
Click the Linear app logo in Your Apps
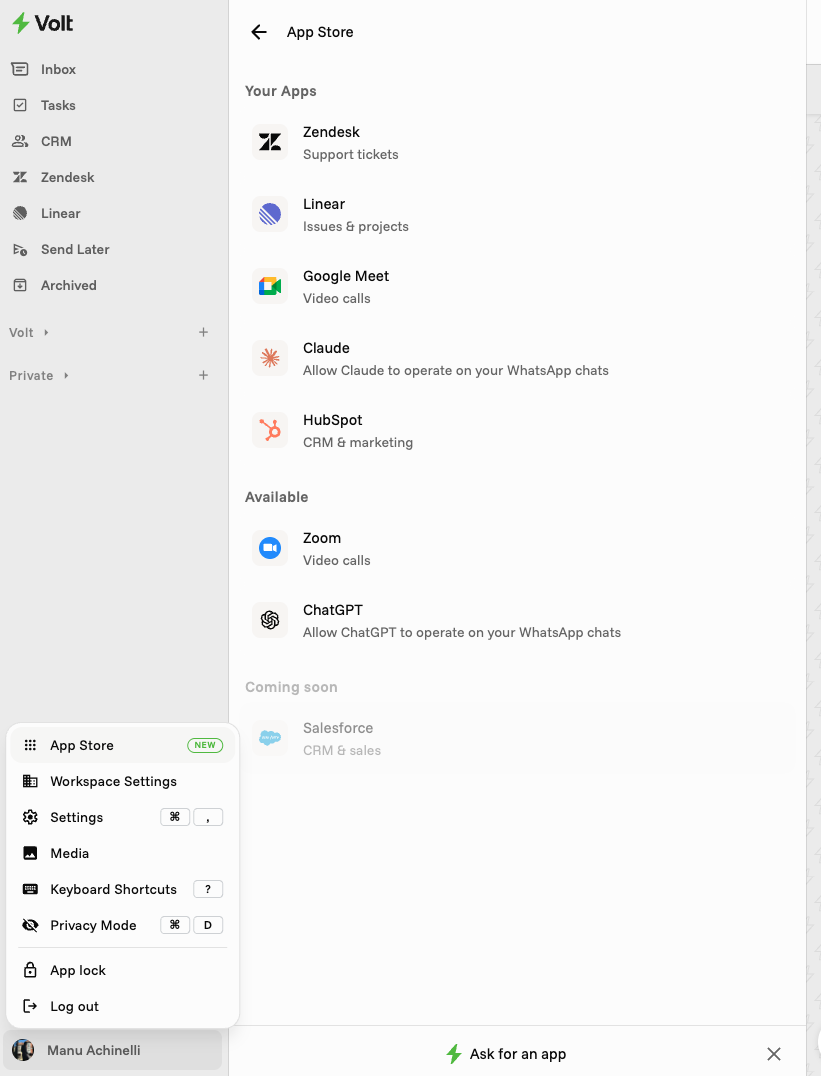coord(270,214)
